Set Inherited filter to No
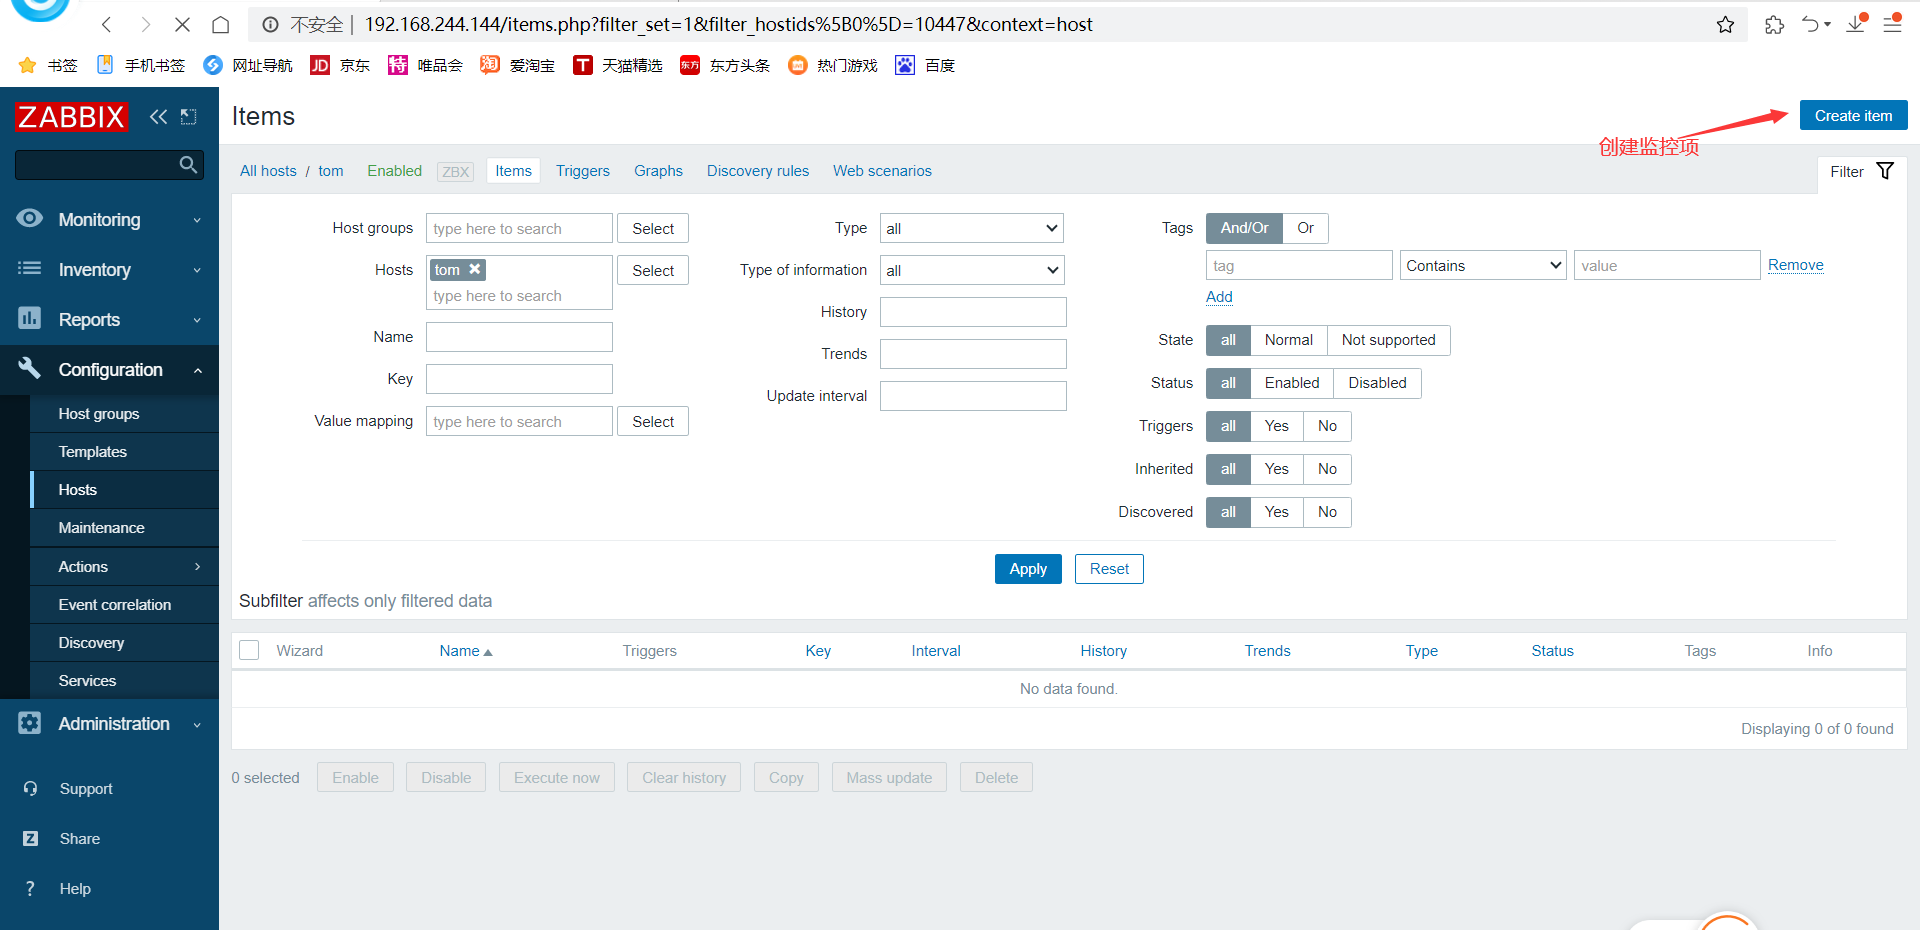The image size is (1920, 930). click(x=1327, y=469)
